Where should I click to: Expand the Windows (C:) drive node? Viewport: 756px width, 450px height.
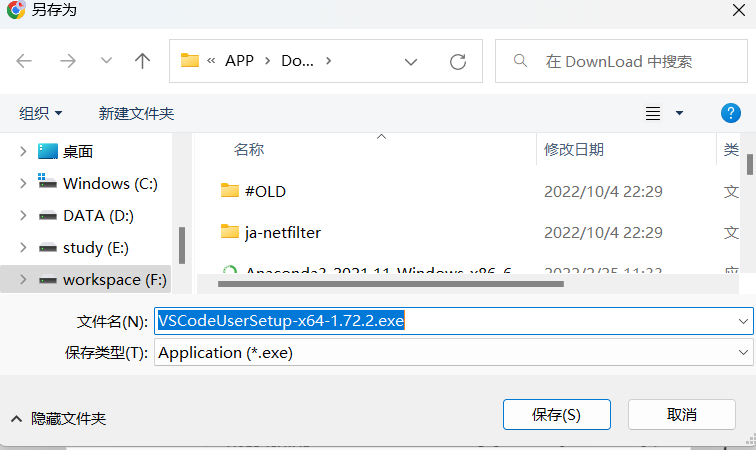coord(23,183)
